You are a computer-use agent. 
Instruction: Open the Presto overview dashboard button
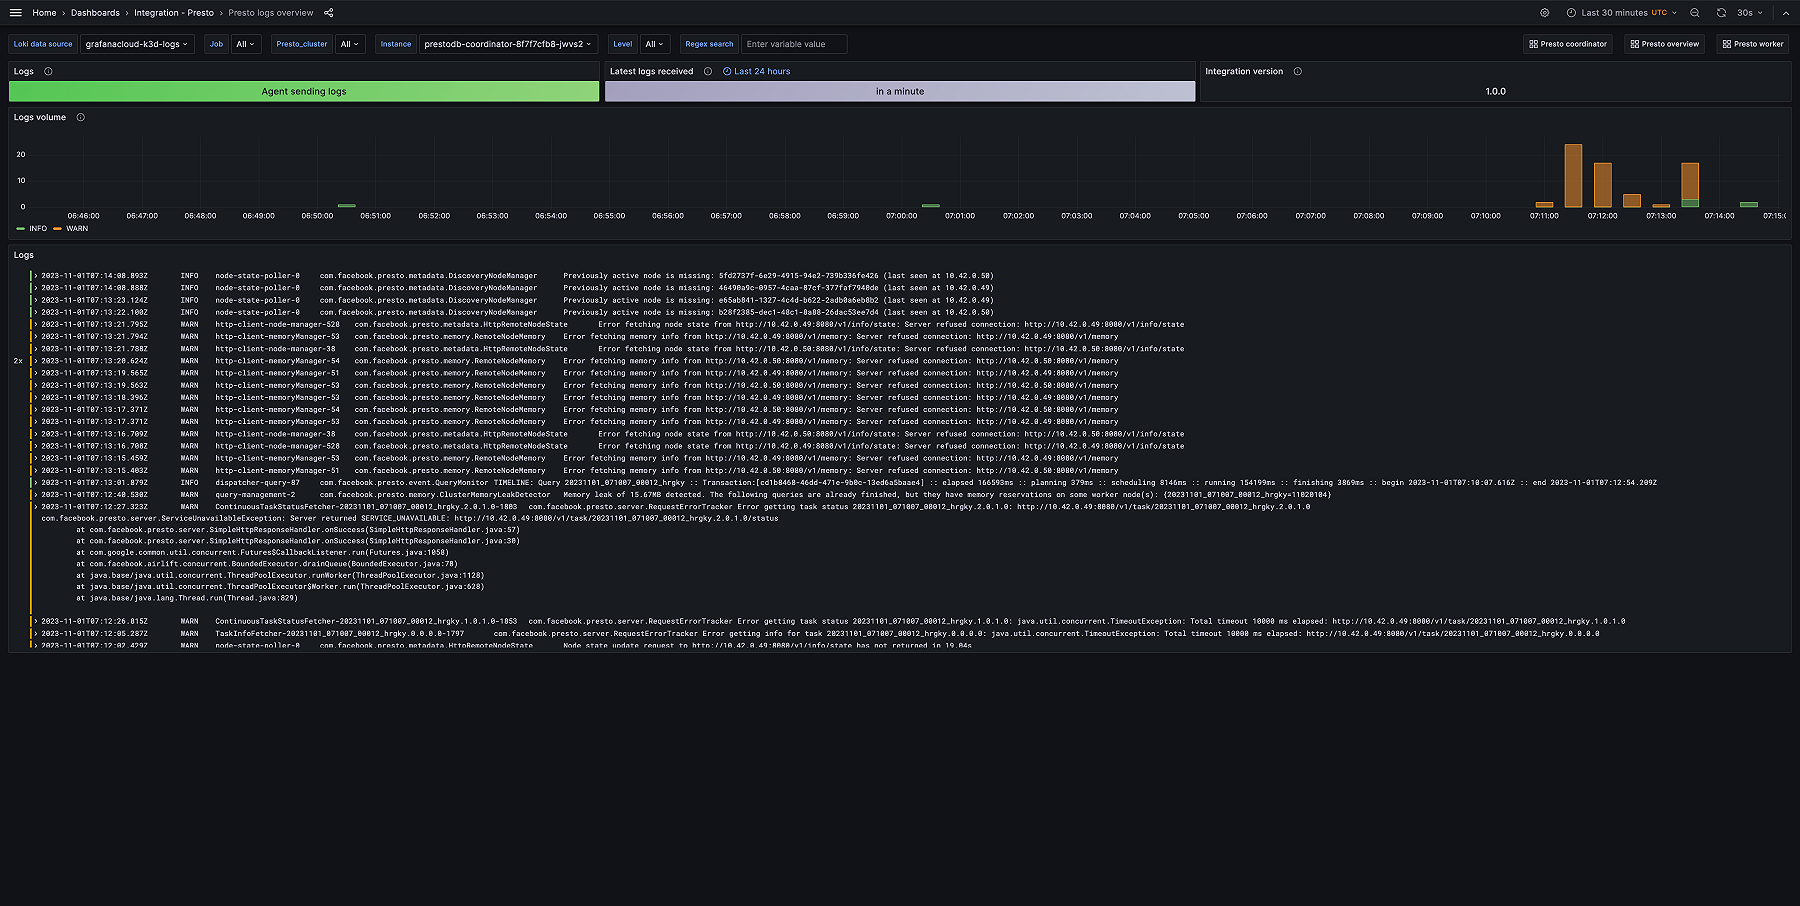pyautogui.click(x=1664, y=44)
